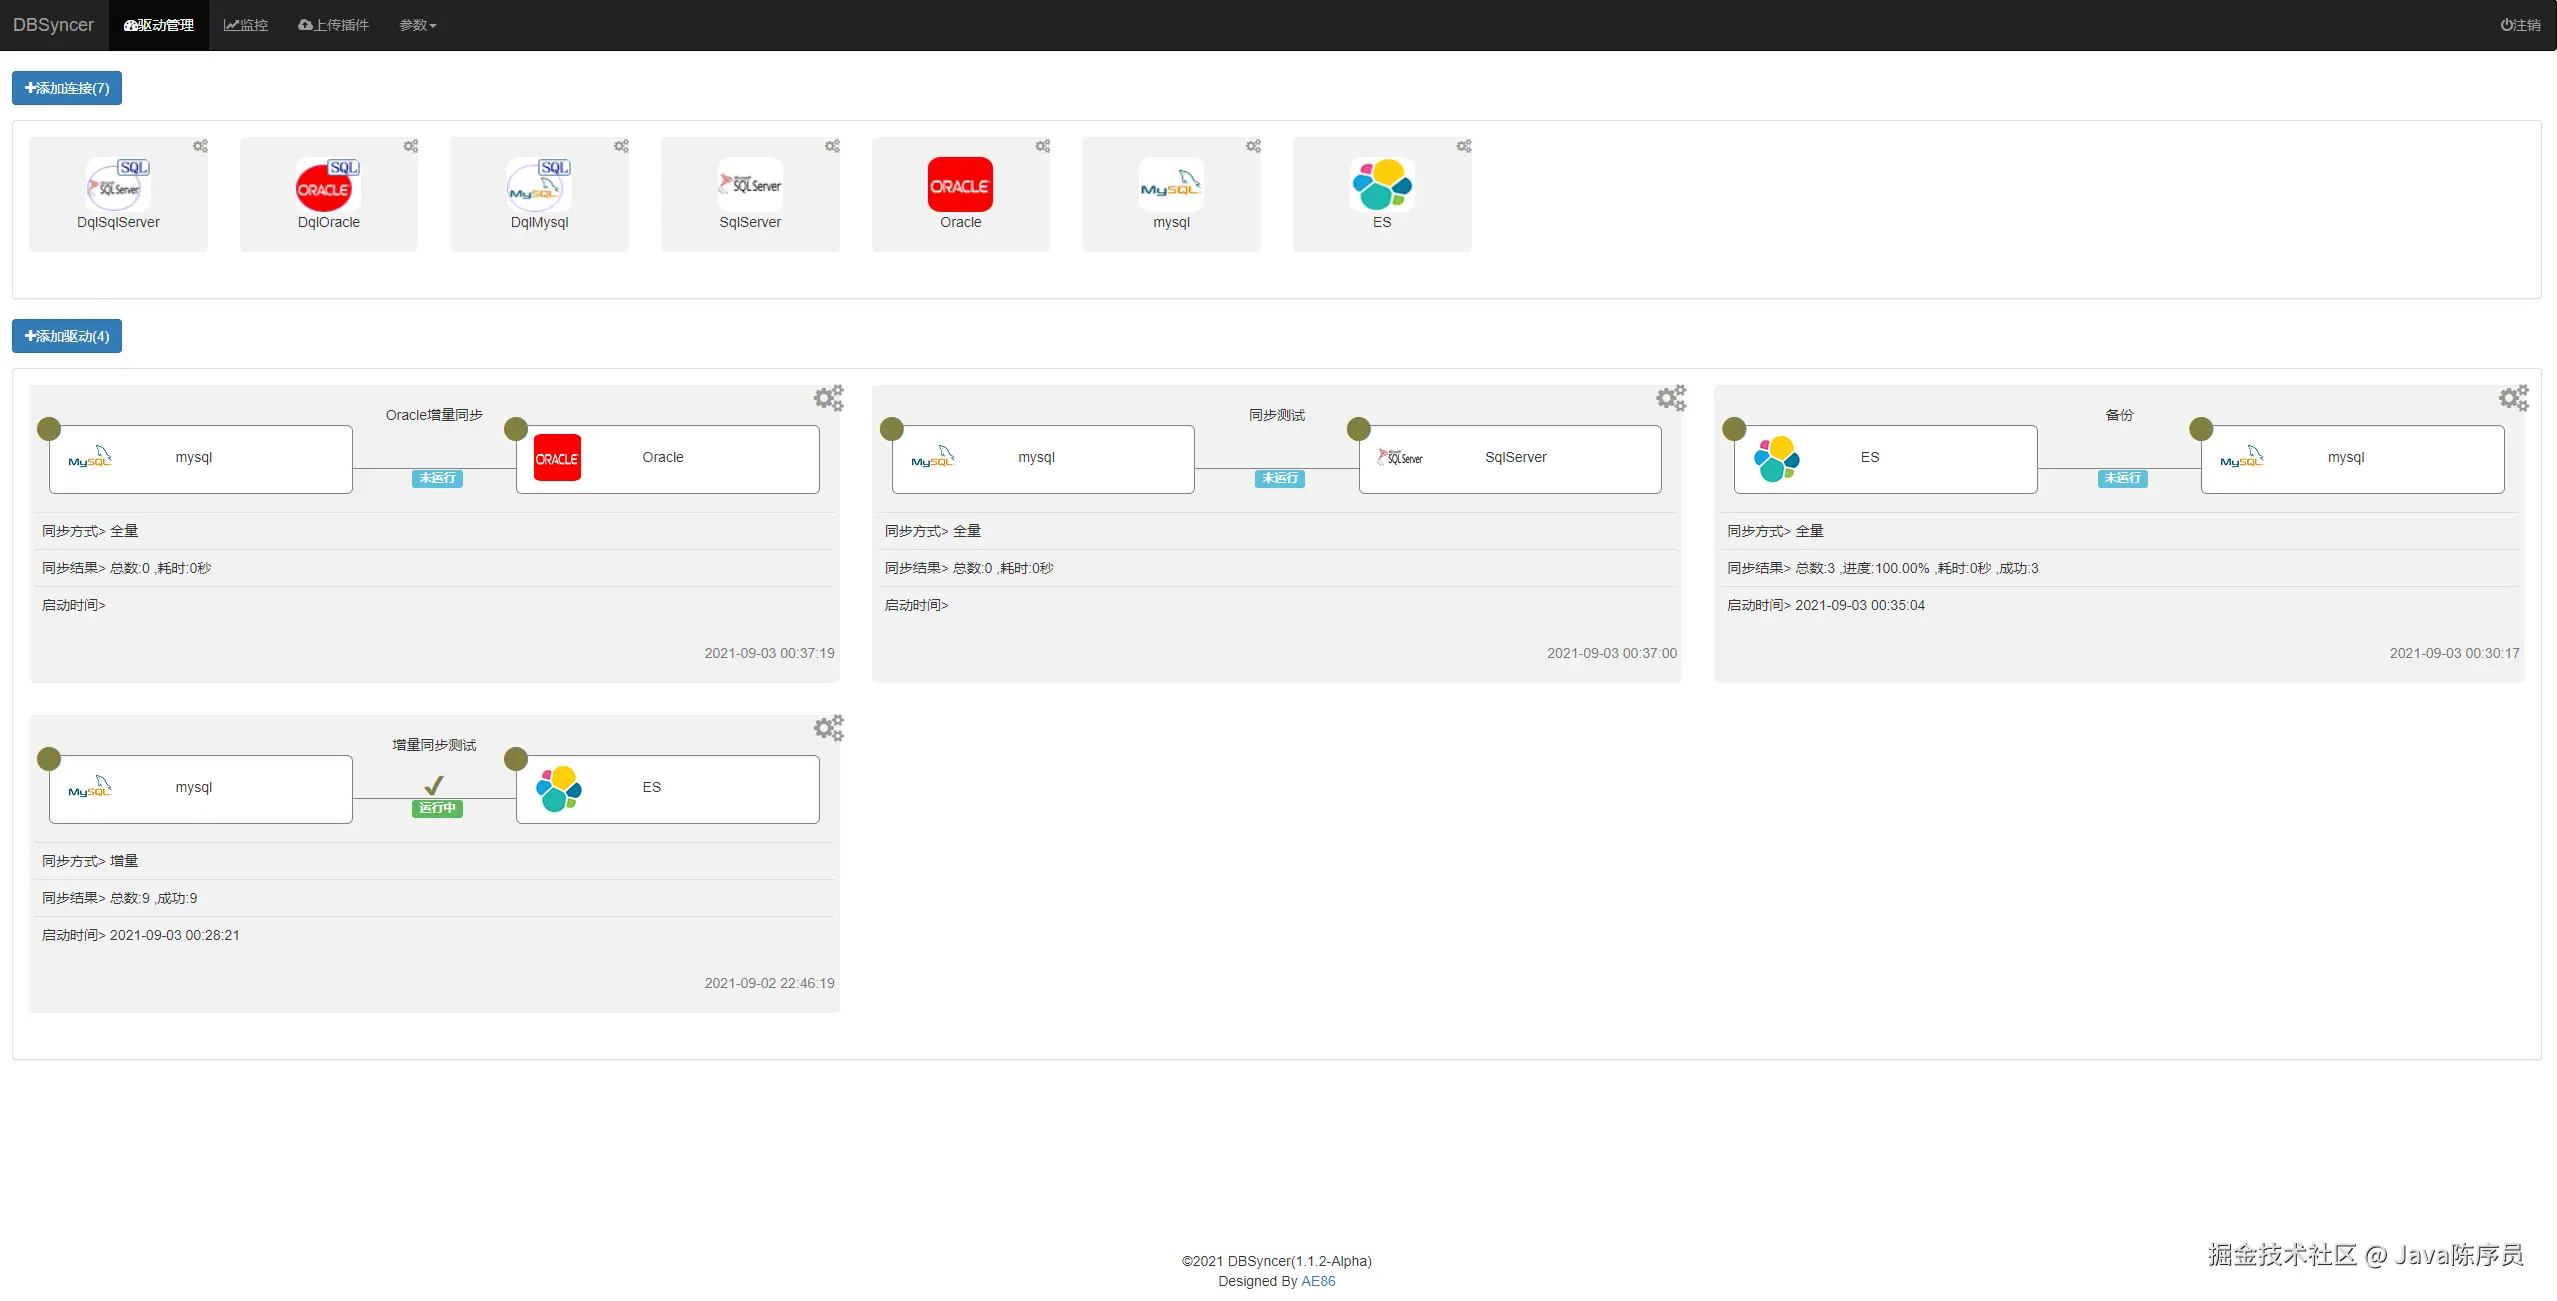This screenshot has width=2557, height=1301.
Task: Expand the 参数 dropdown menu
Action: point(417,25)
